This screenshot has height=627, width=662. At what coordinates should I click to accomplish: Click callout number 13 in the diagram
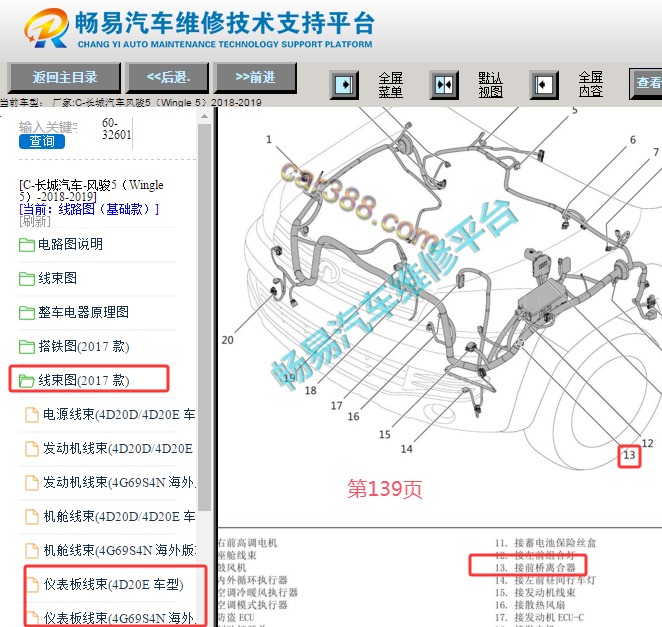coord(629,455)
